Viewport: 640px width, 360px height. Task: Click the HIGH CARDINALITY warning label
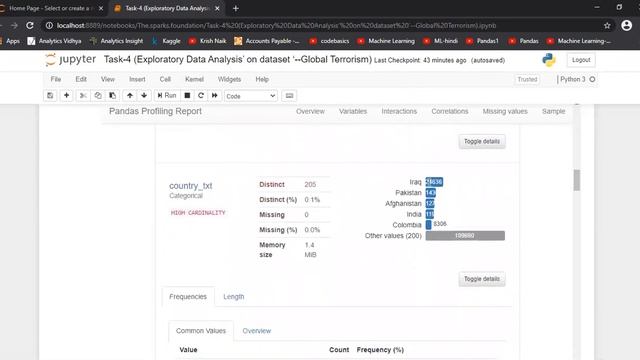[198, 213]
